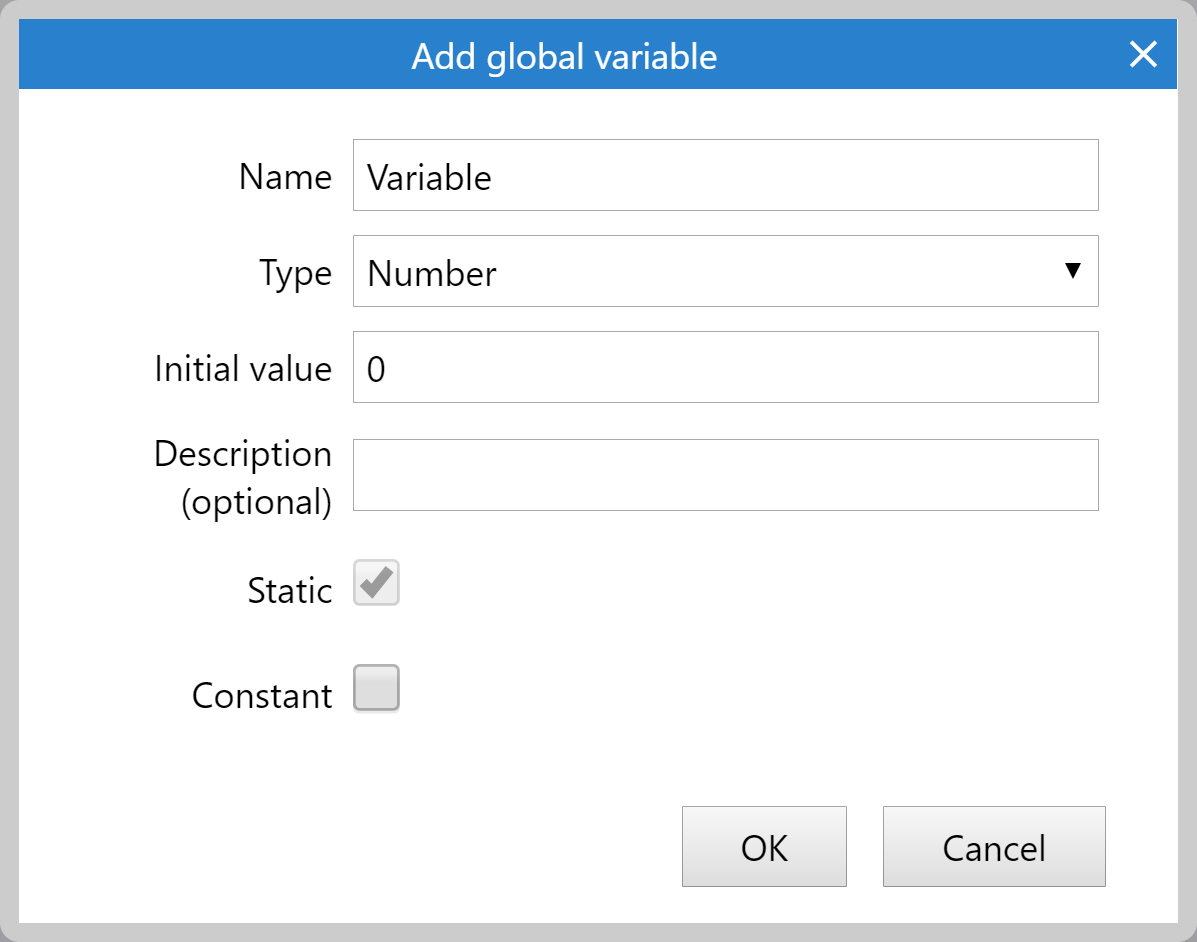Select the Initial value input showing 0

click(x=725, y=366)
